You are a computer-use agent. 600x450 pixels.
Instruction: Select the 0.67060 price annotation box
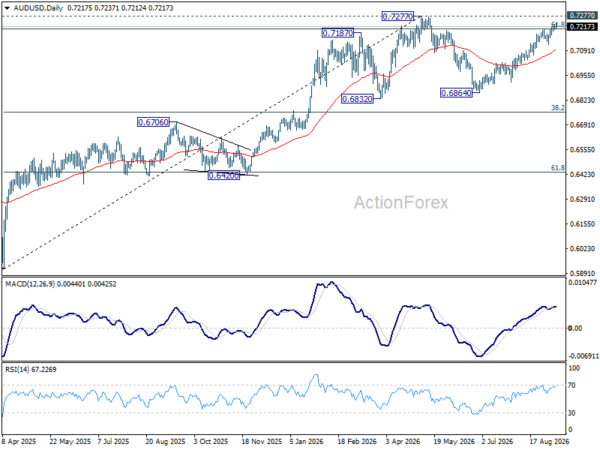(153, 122)
